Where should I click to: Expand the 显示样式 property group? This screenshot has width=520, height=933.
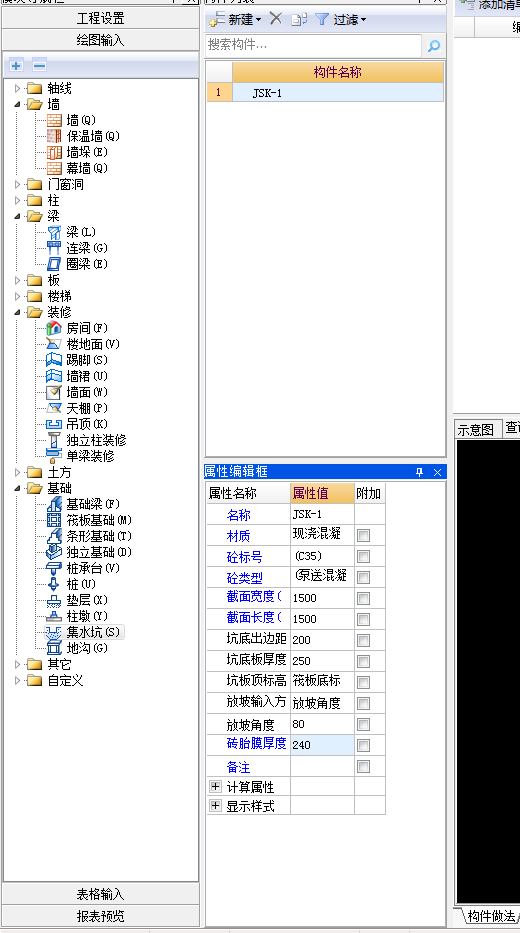pyautogui.click(x=215, y=806)
